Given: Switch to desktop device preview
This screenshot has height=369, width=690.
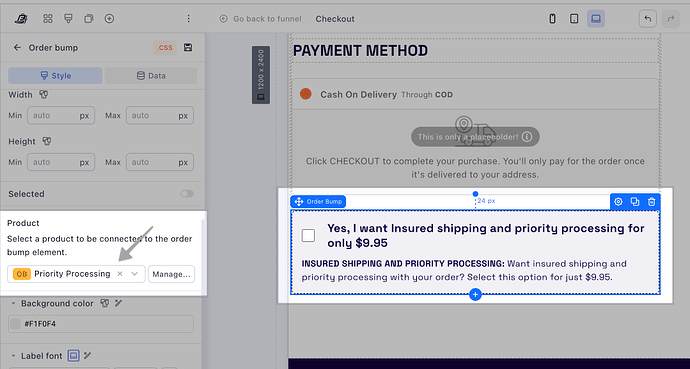Looking at the screenshot, I should (596, 18).
